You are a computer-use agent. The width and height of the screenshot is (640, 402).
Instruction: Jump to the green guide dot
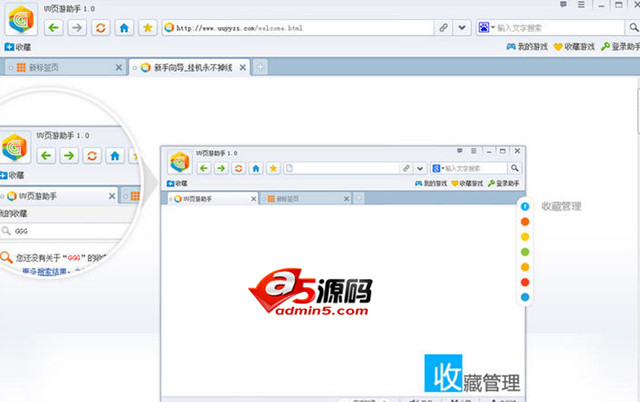pos(525,252)
